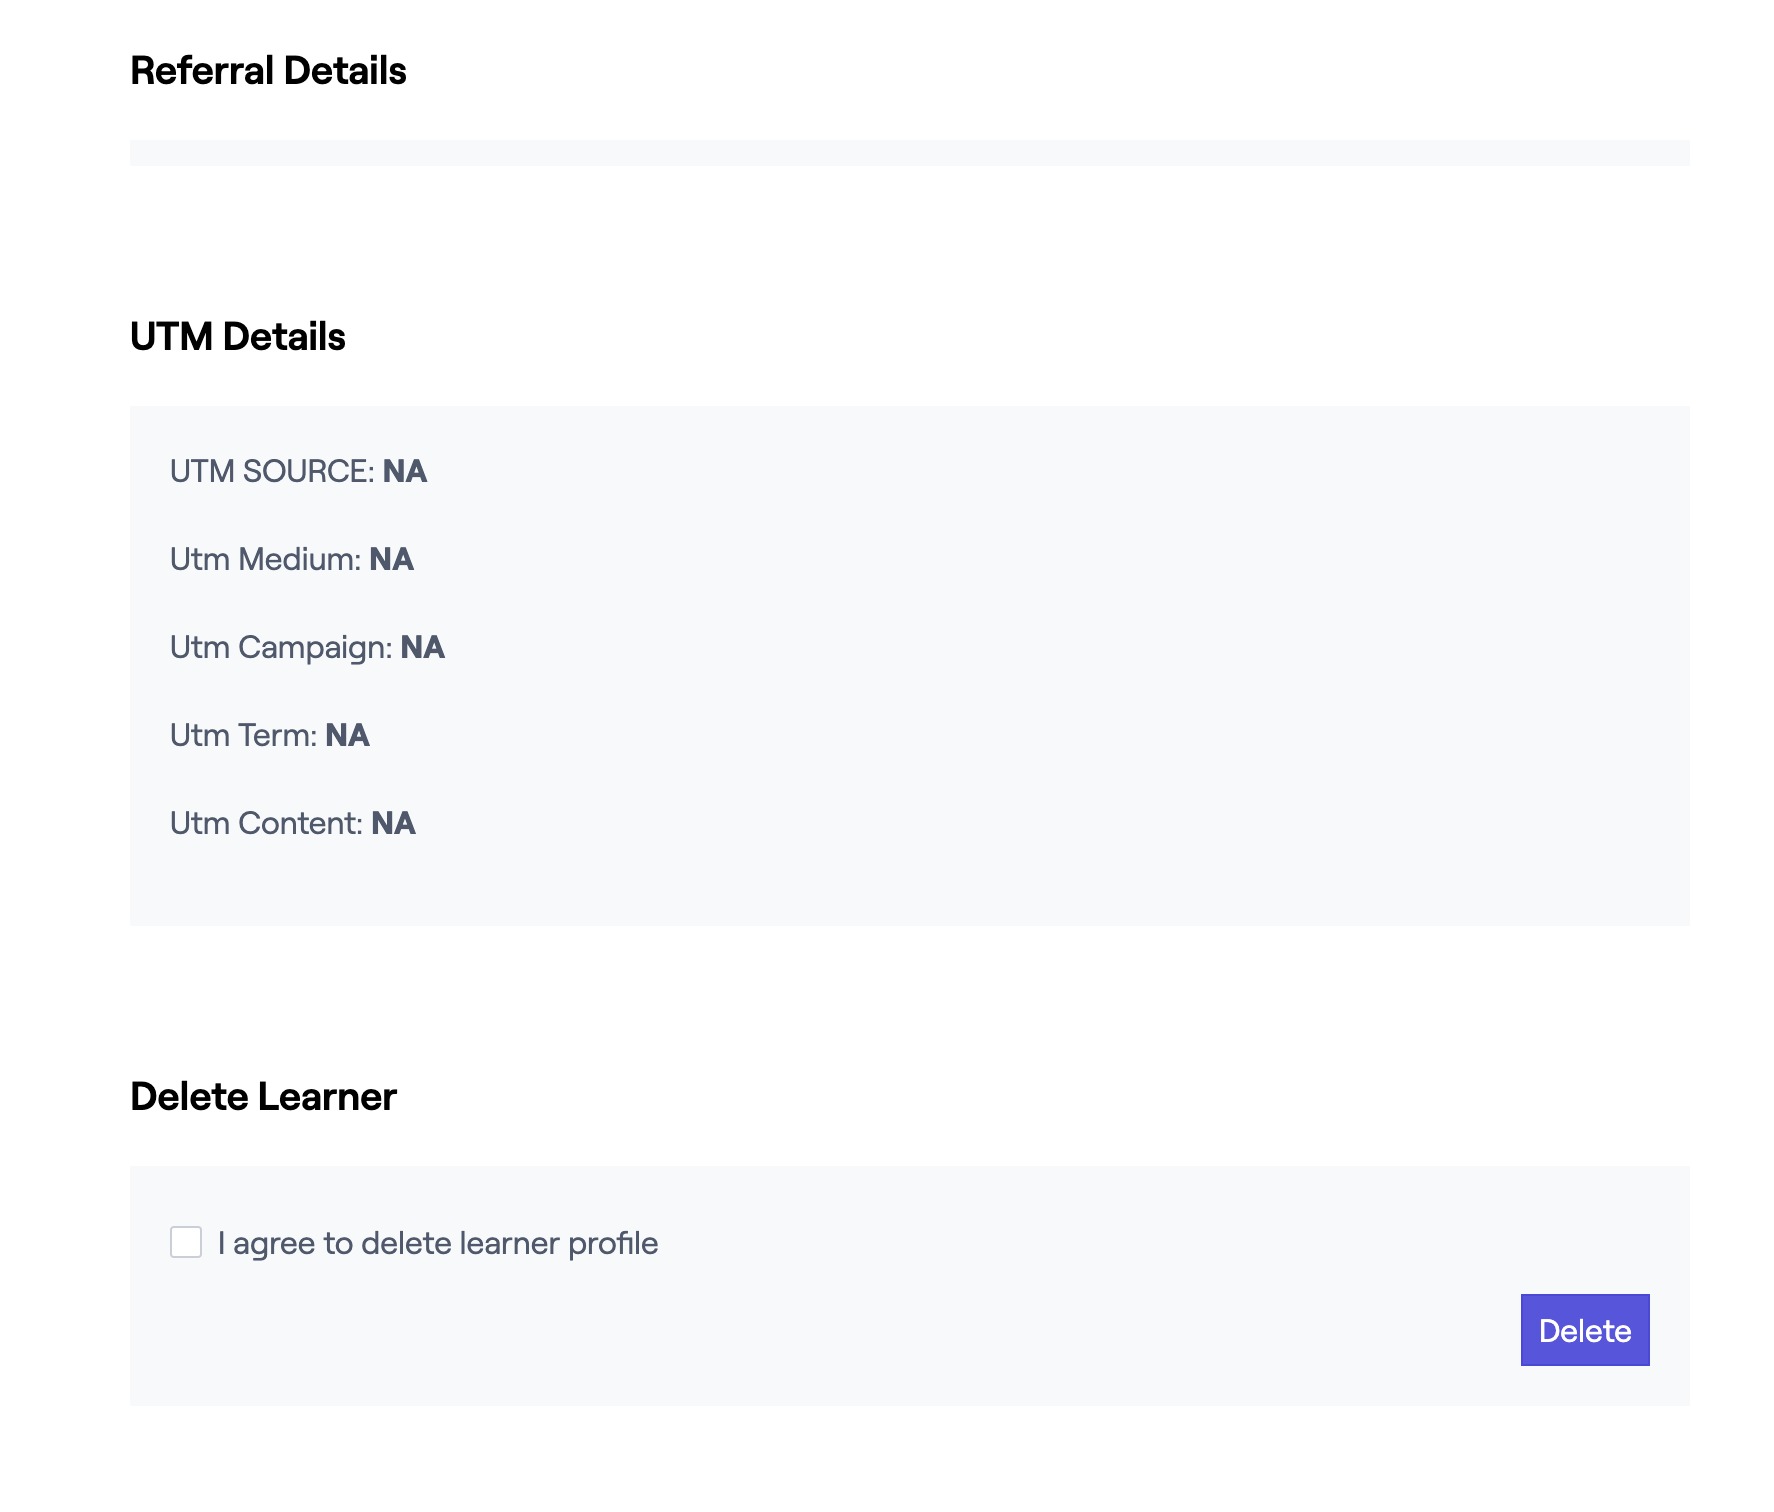Select the Utm Term label
The height and width of the screenshot is (1512, 1774).
click(x=243, y=735)
